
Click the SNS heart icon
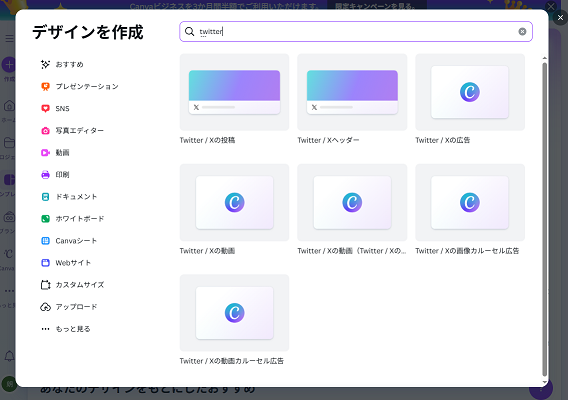[45, 109]
